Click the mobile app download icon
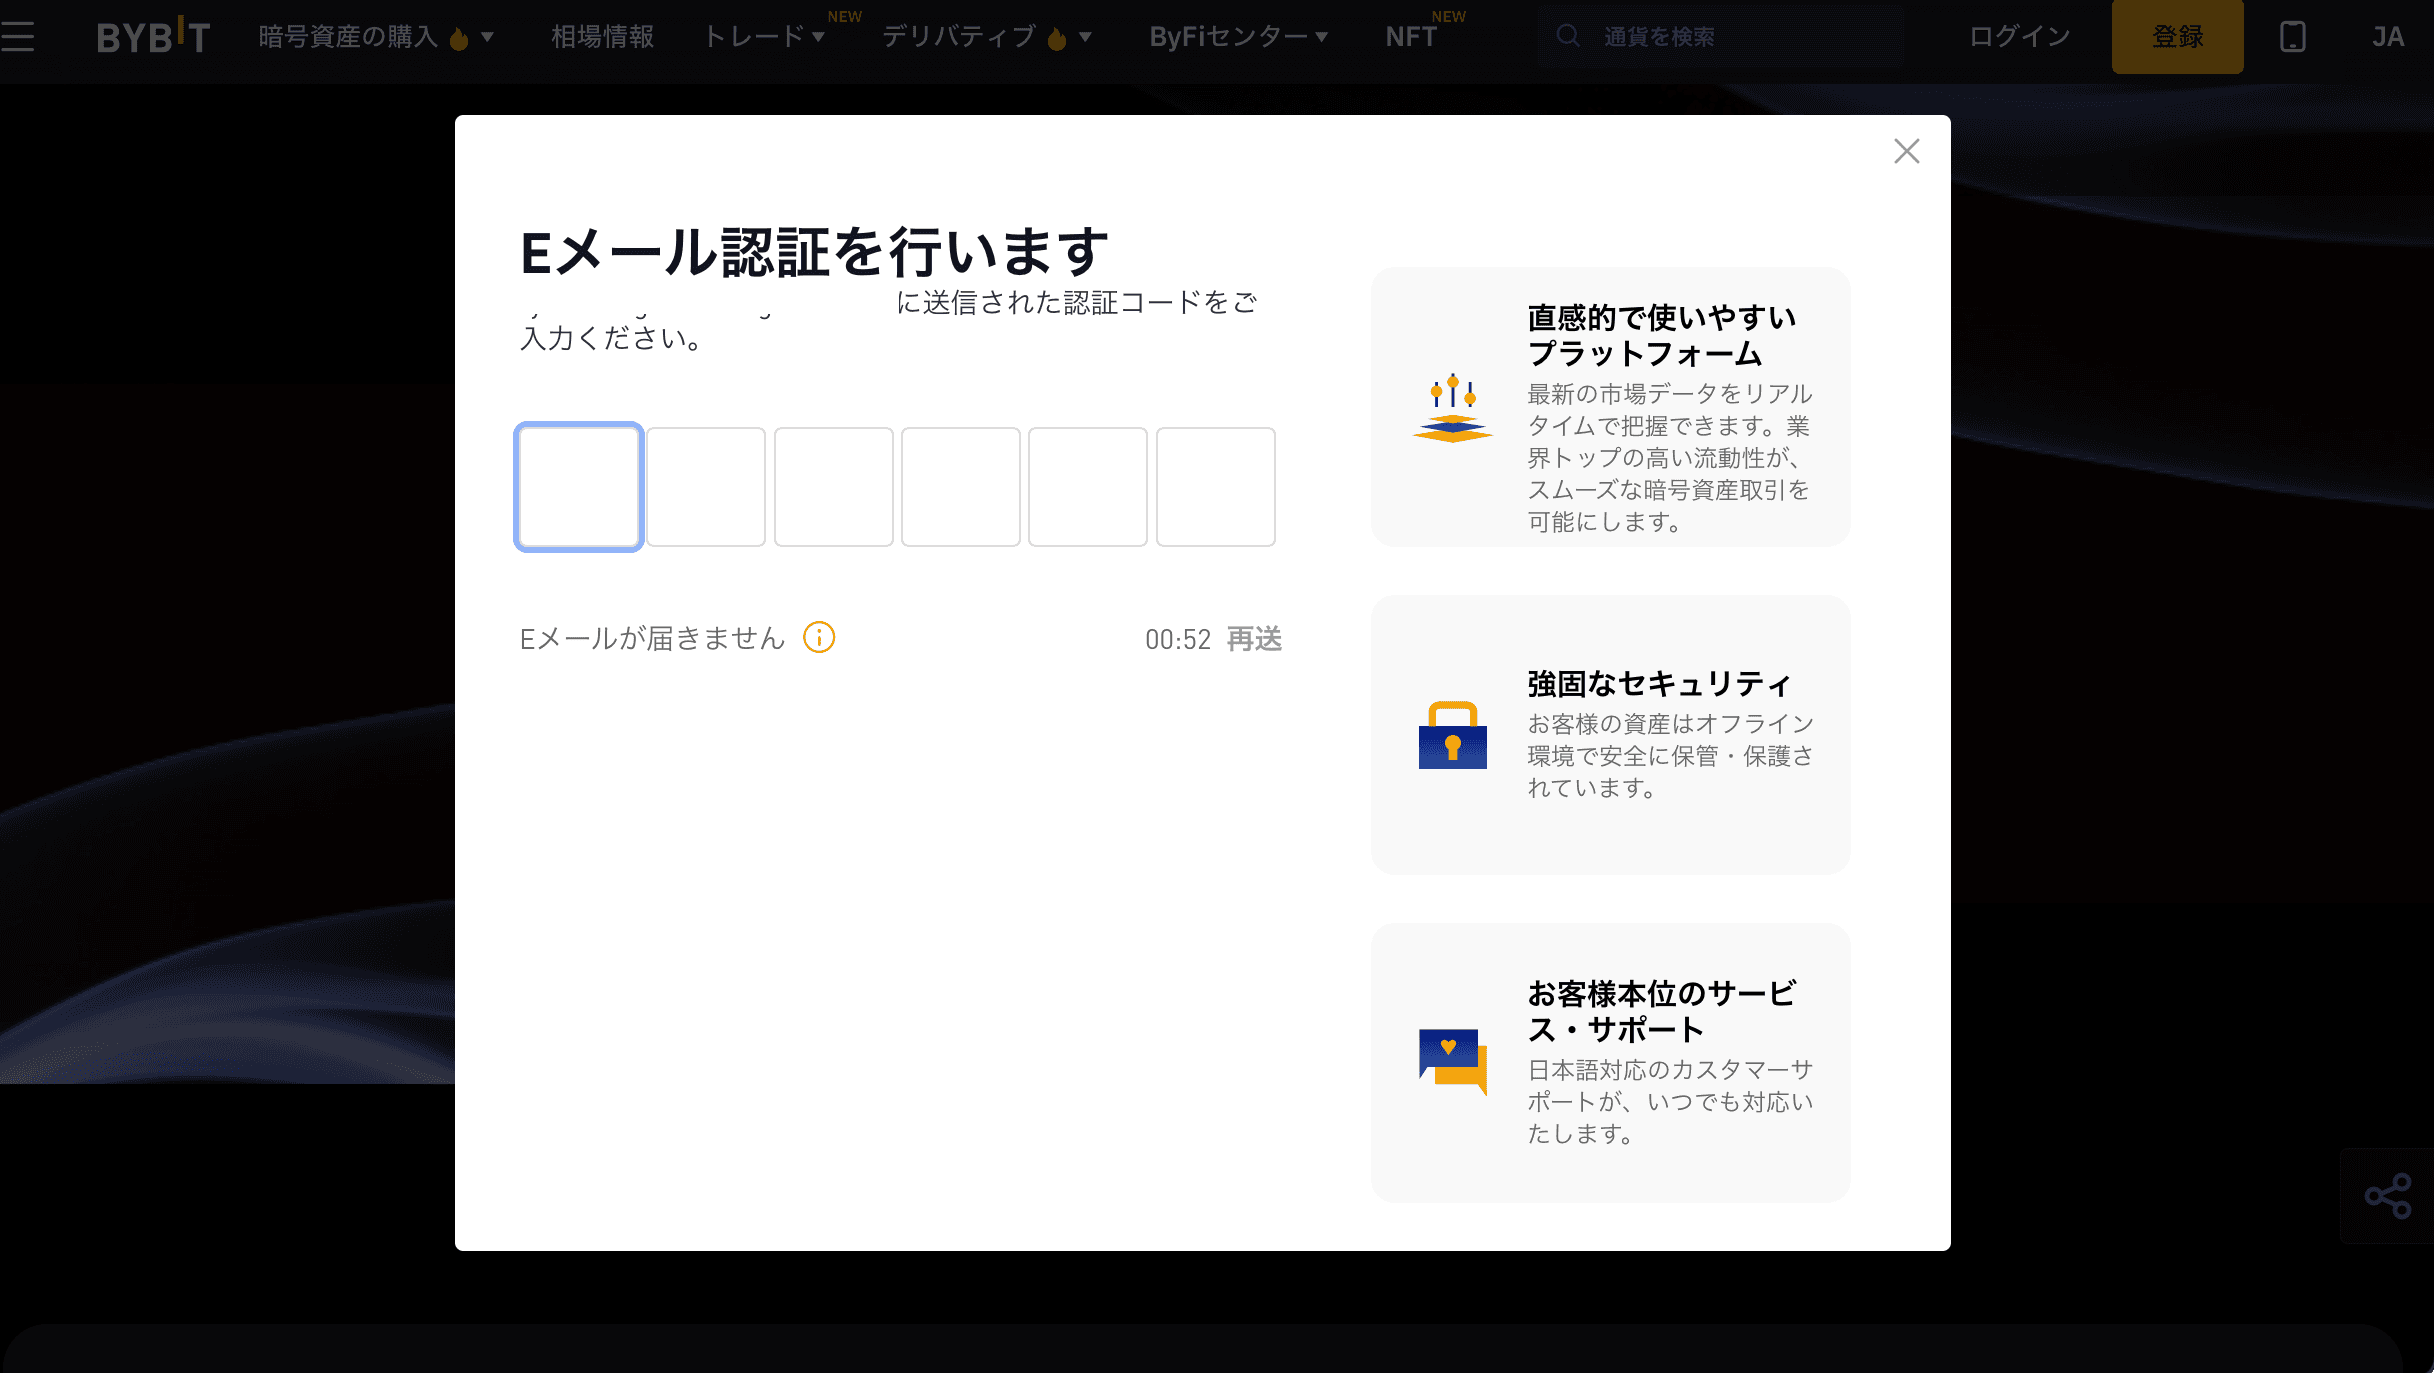This screenshot has width=2434, height=1373. click(x=2291, y=36)
